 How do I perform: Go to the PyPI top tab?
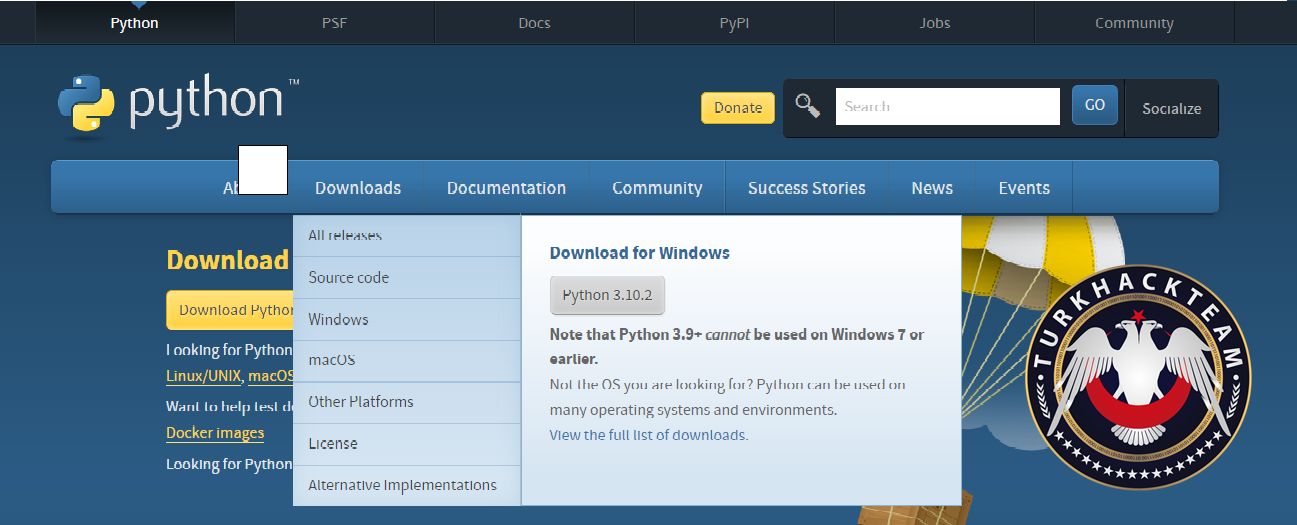tap(734, 23)
